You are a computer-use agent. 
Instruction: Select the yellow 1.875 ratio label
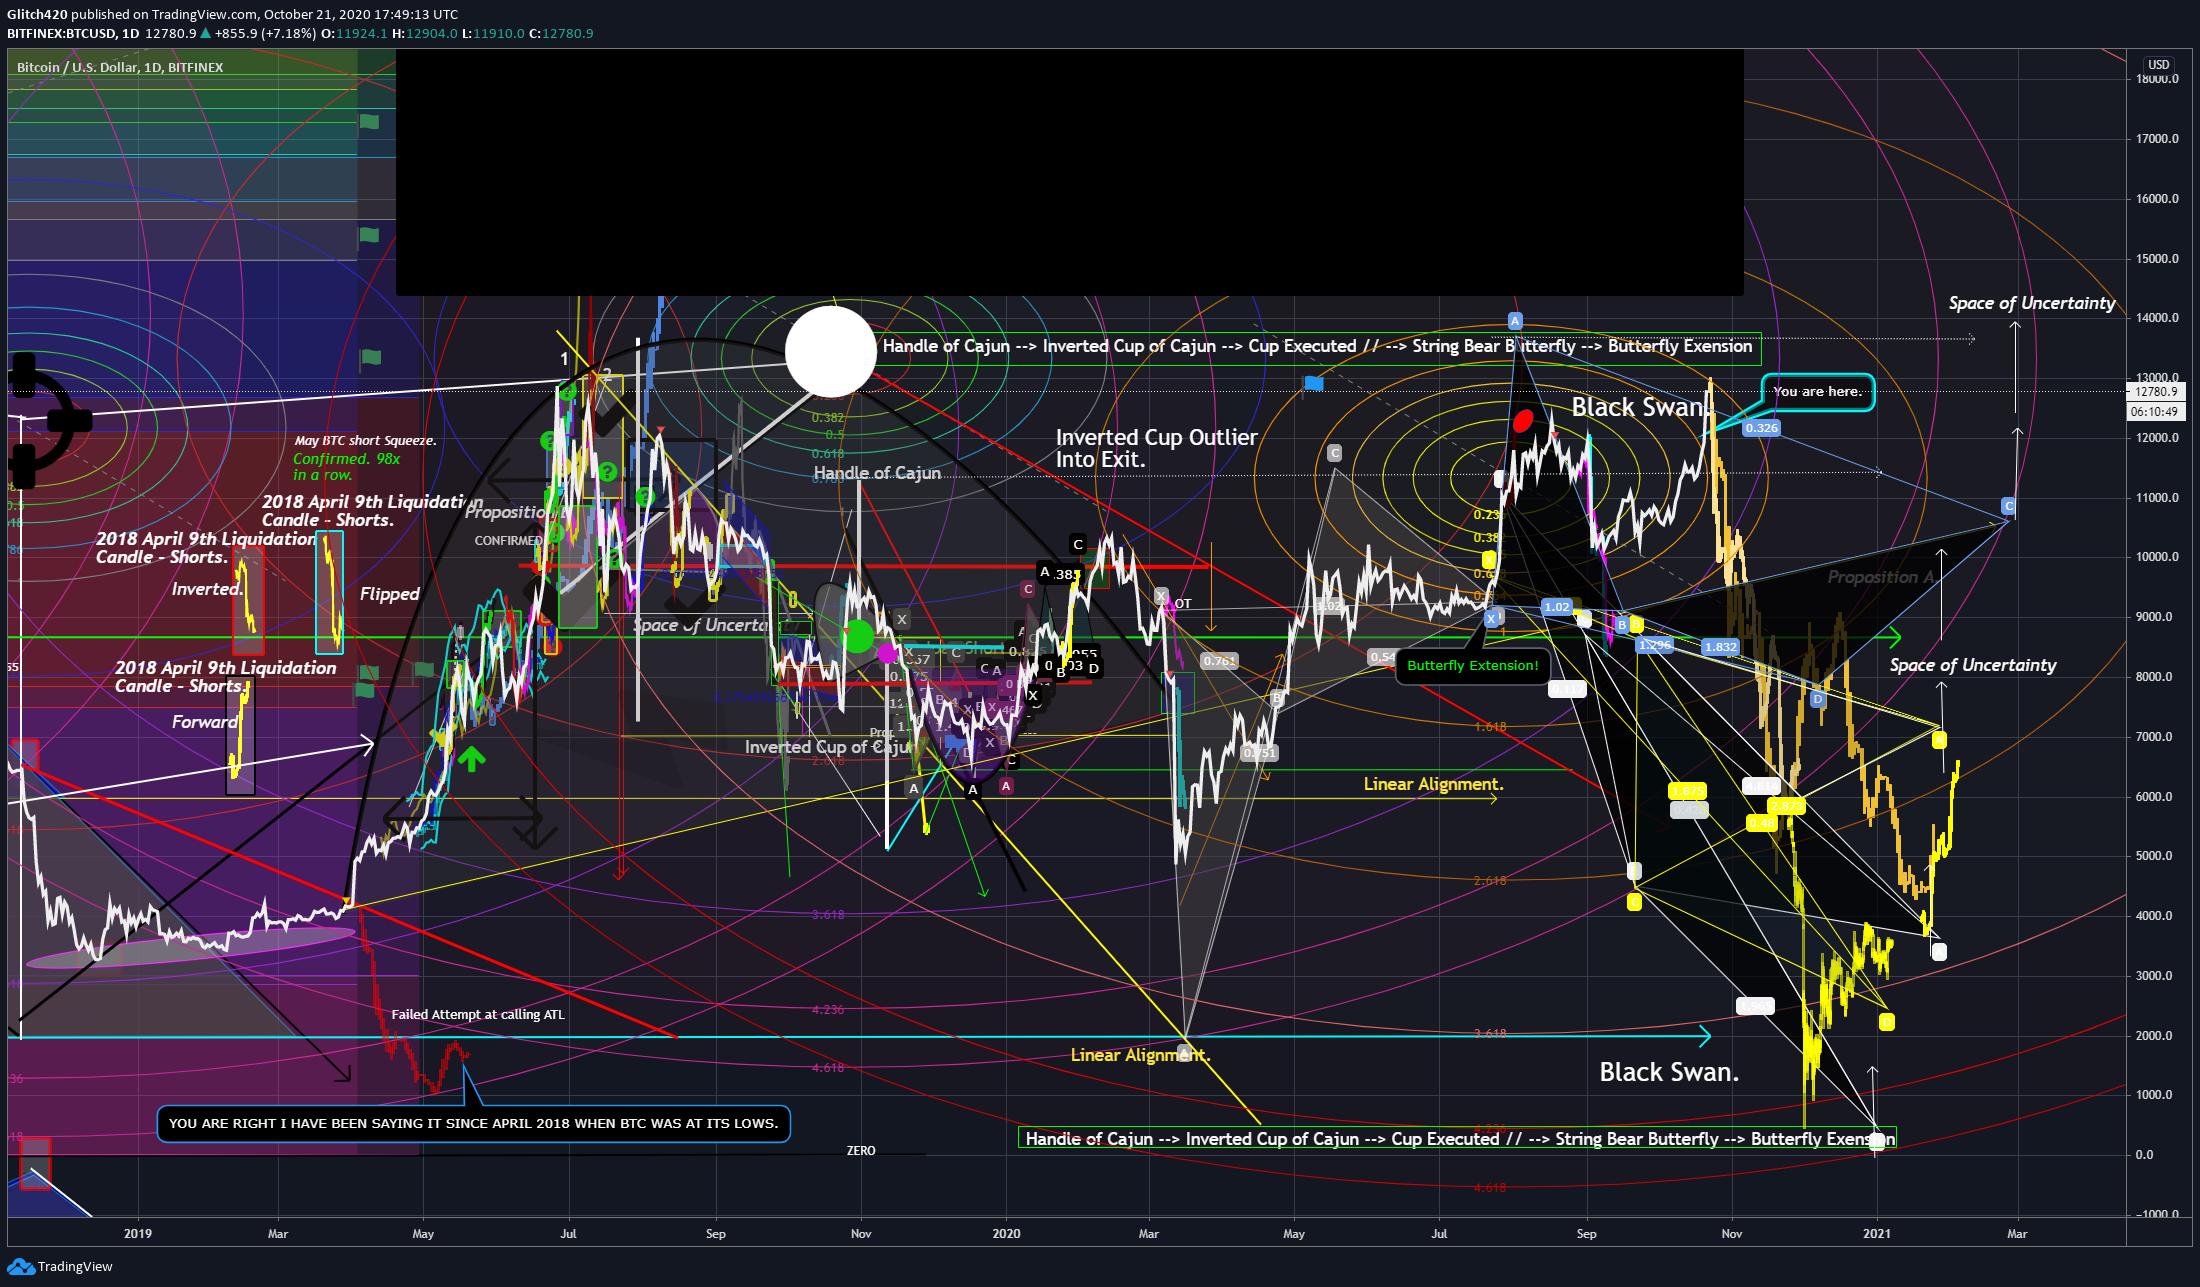point(1688,791)
